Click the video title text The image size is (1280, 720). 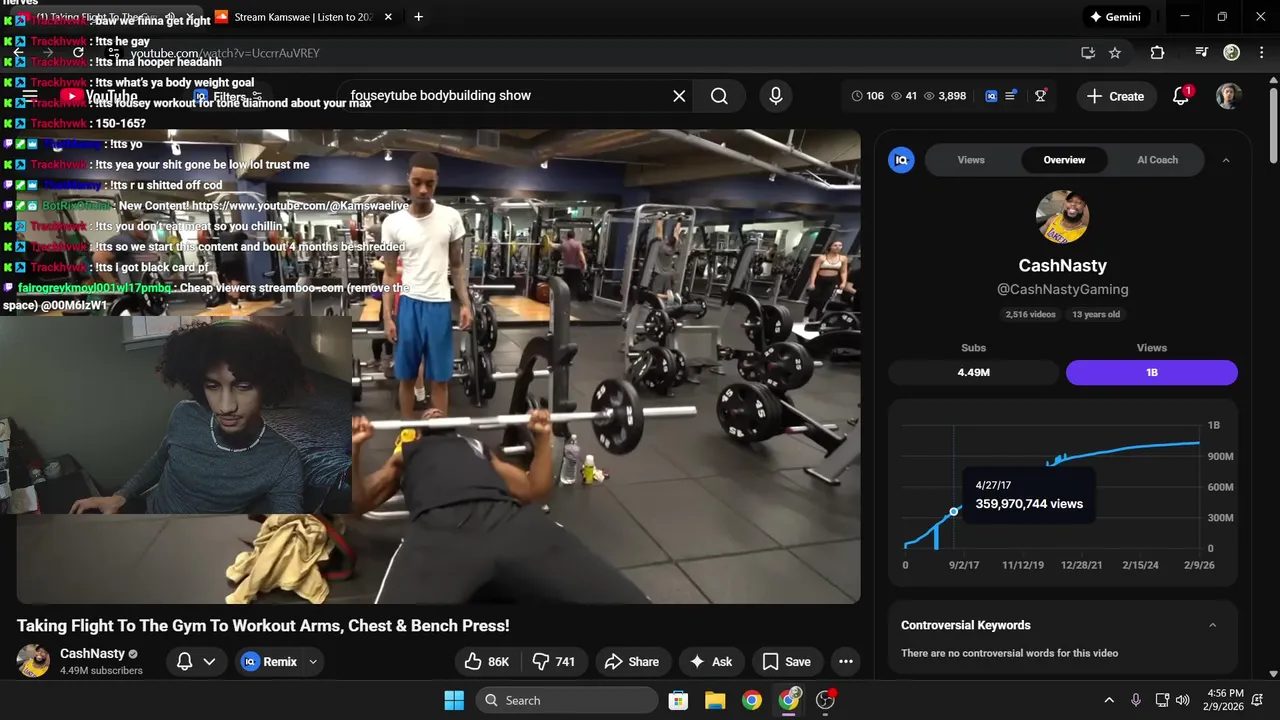[x=263, y=626]
